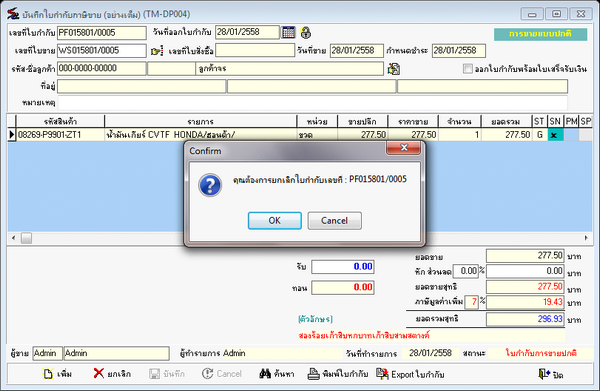Click the padlock icon next to the calendar
Screen dimensions: 600x391
pos(305,33)
